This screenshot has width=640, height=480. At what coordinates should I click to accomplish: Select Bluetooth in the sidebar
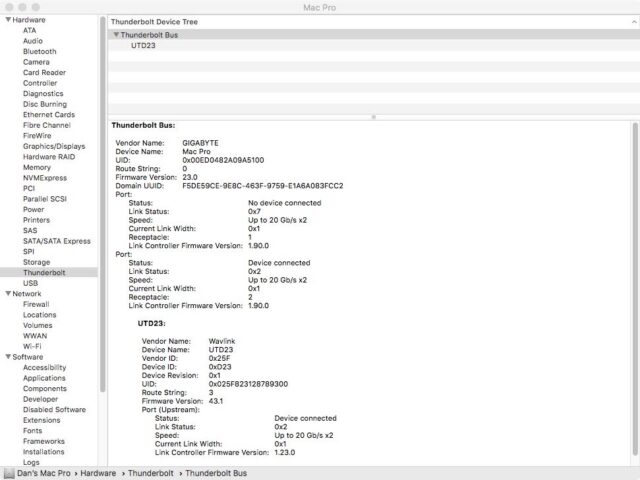tap(40, 51)
